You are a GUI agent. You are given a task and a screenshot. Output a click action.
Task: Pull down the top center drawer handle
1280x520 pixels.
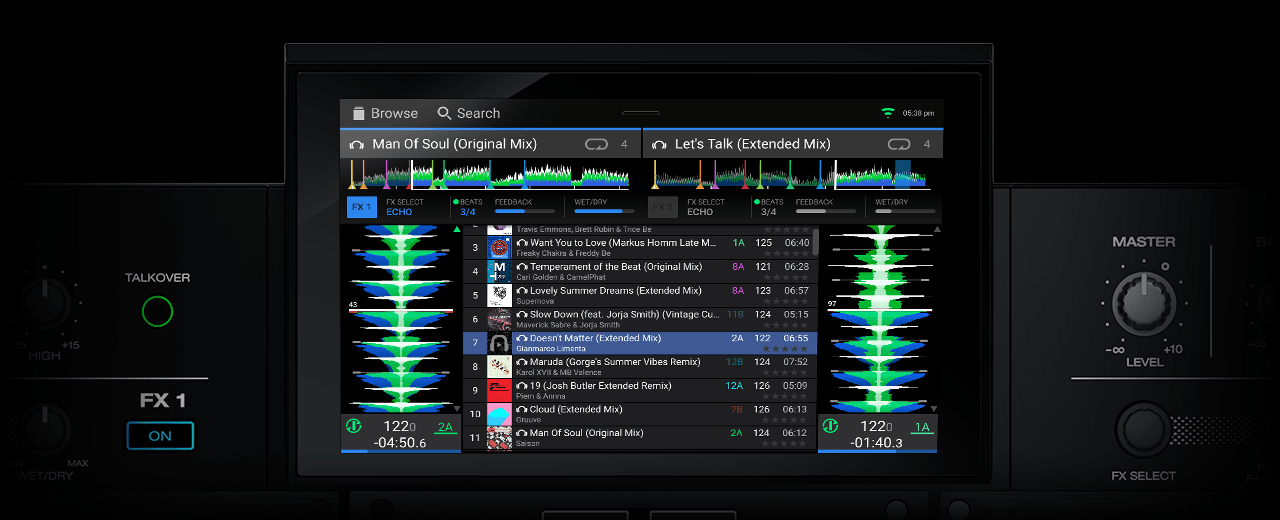[x=640, y=113]
